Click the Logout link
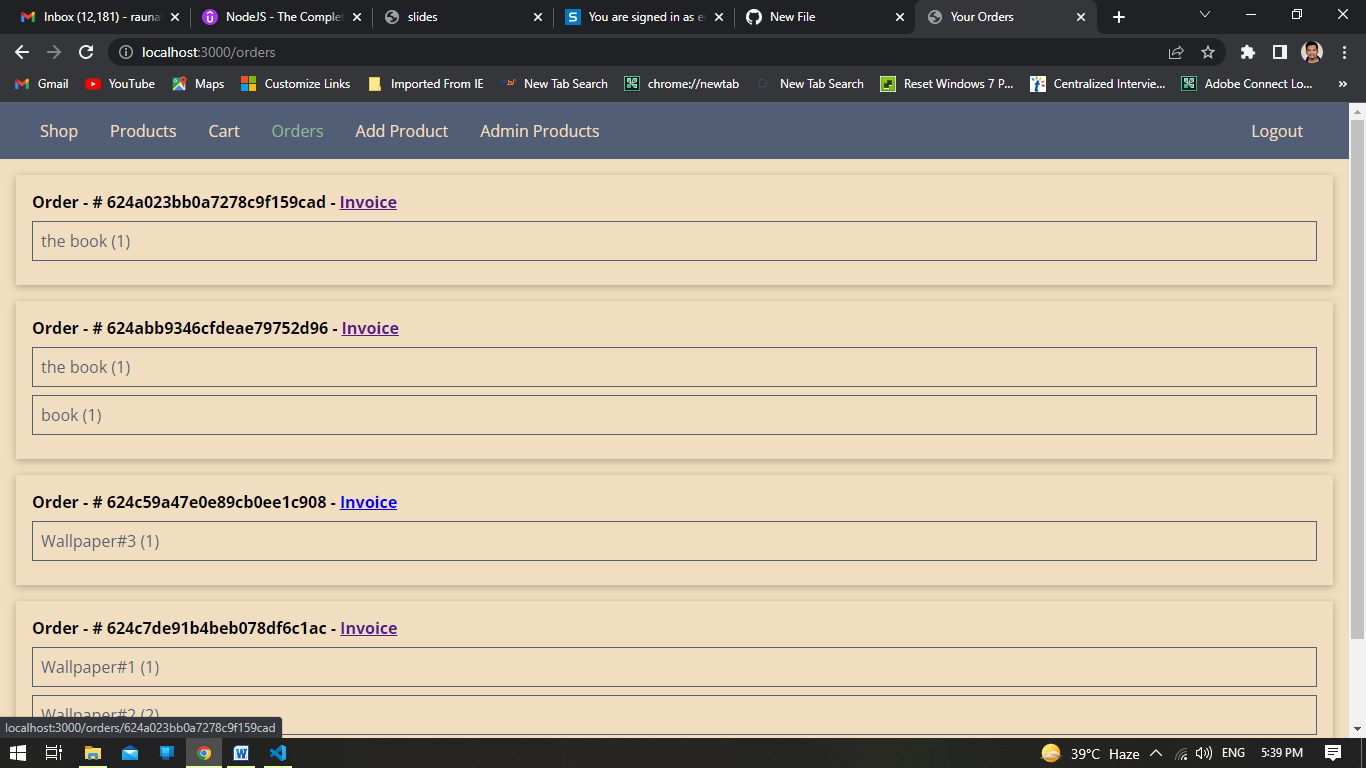This screenshot has width=1366, height=768. coord(1277,131)
